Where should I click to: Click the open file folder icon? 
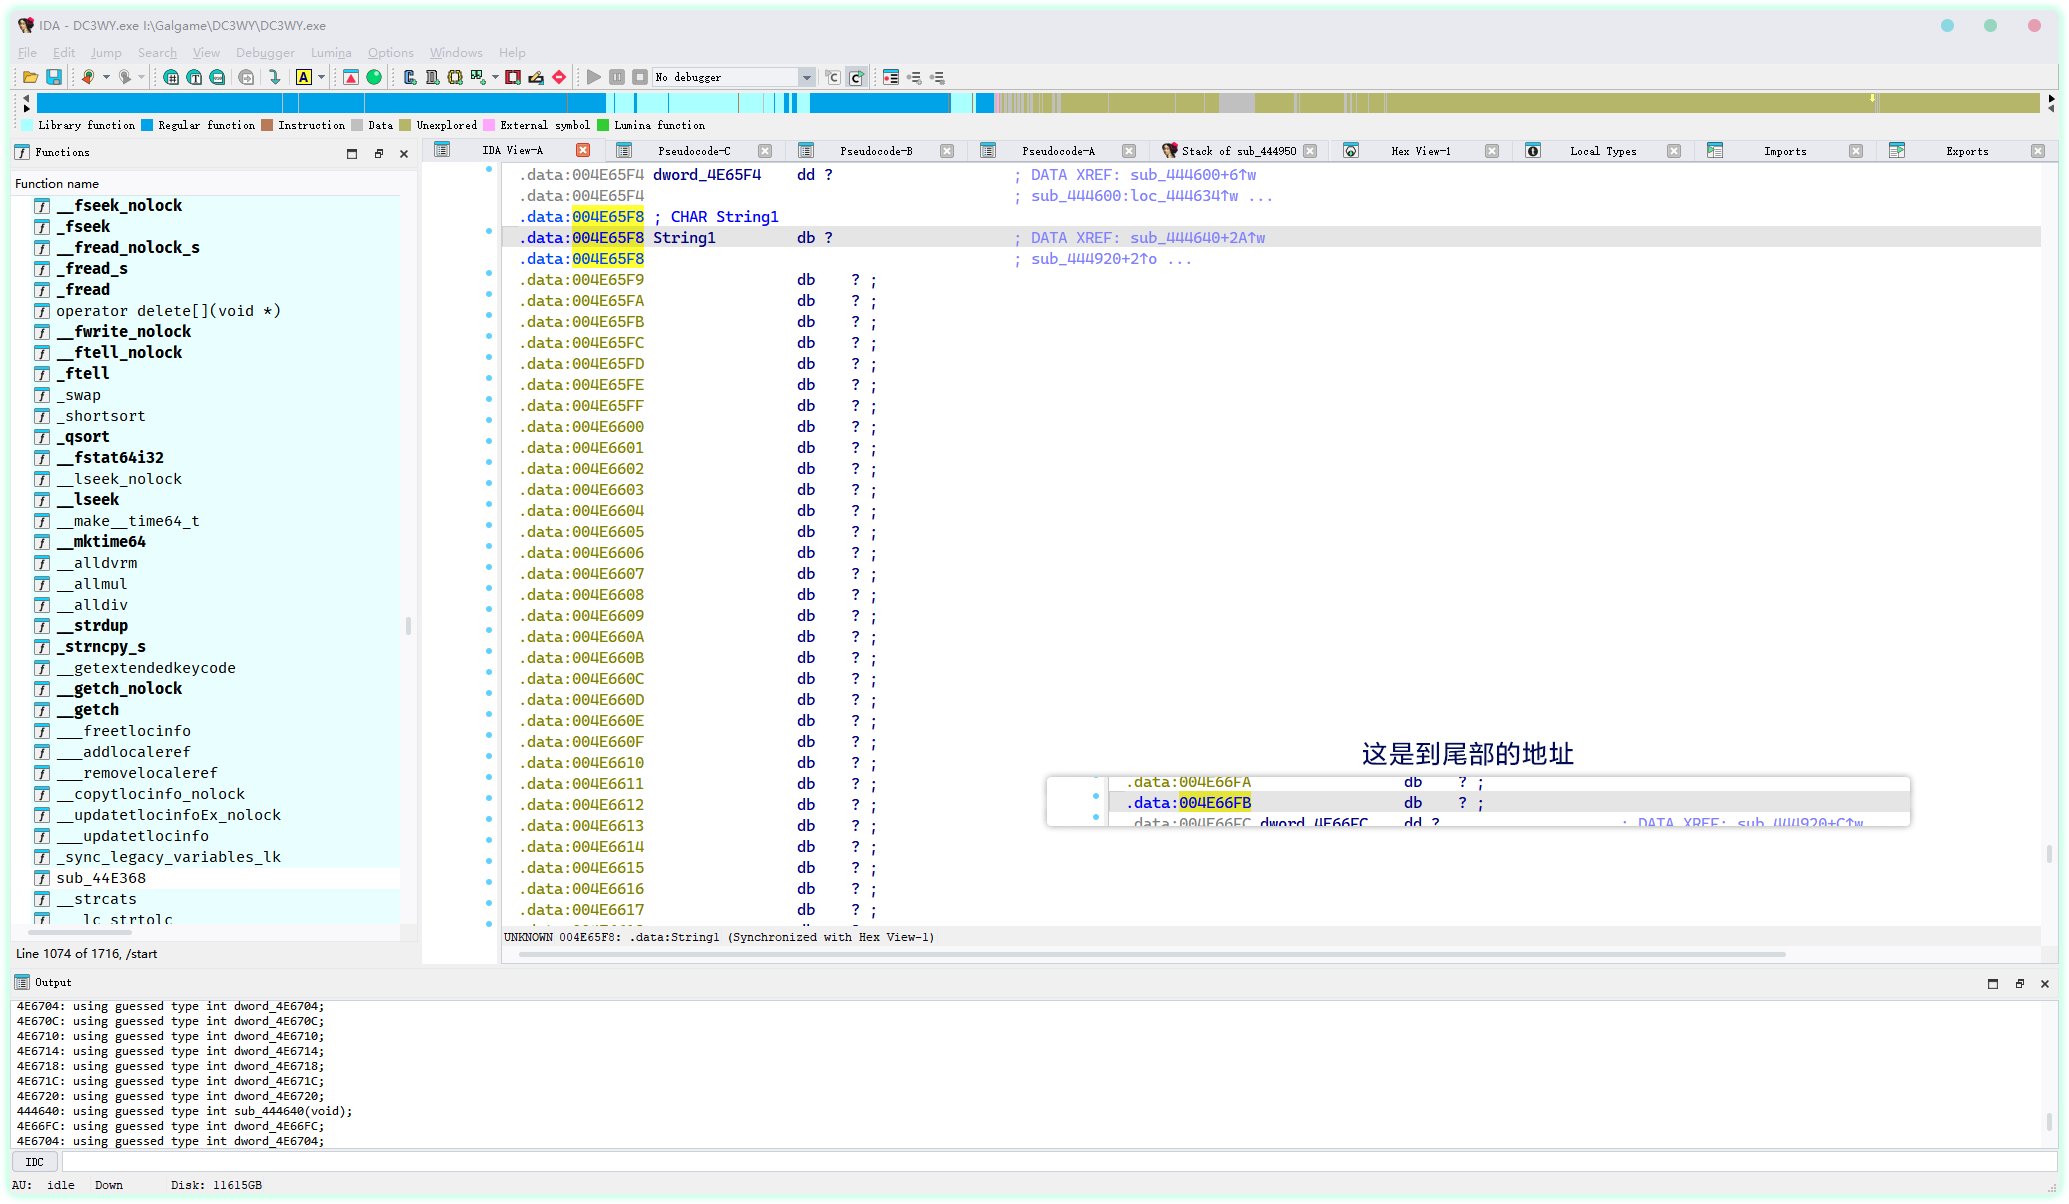(x=30, y=77)
